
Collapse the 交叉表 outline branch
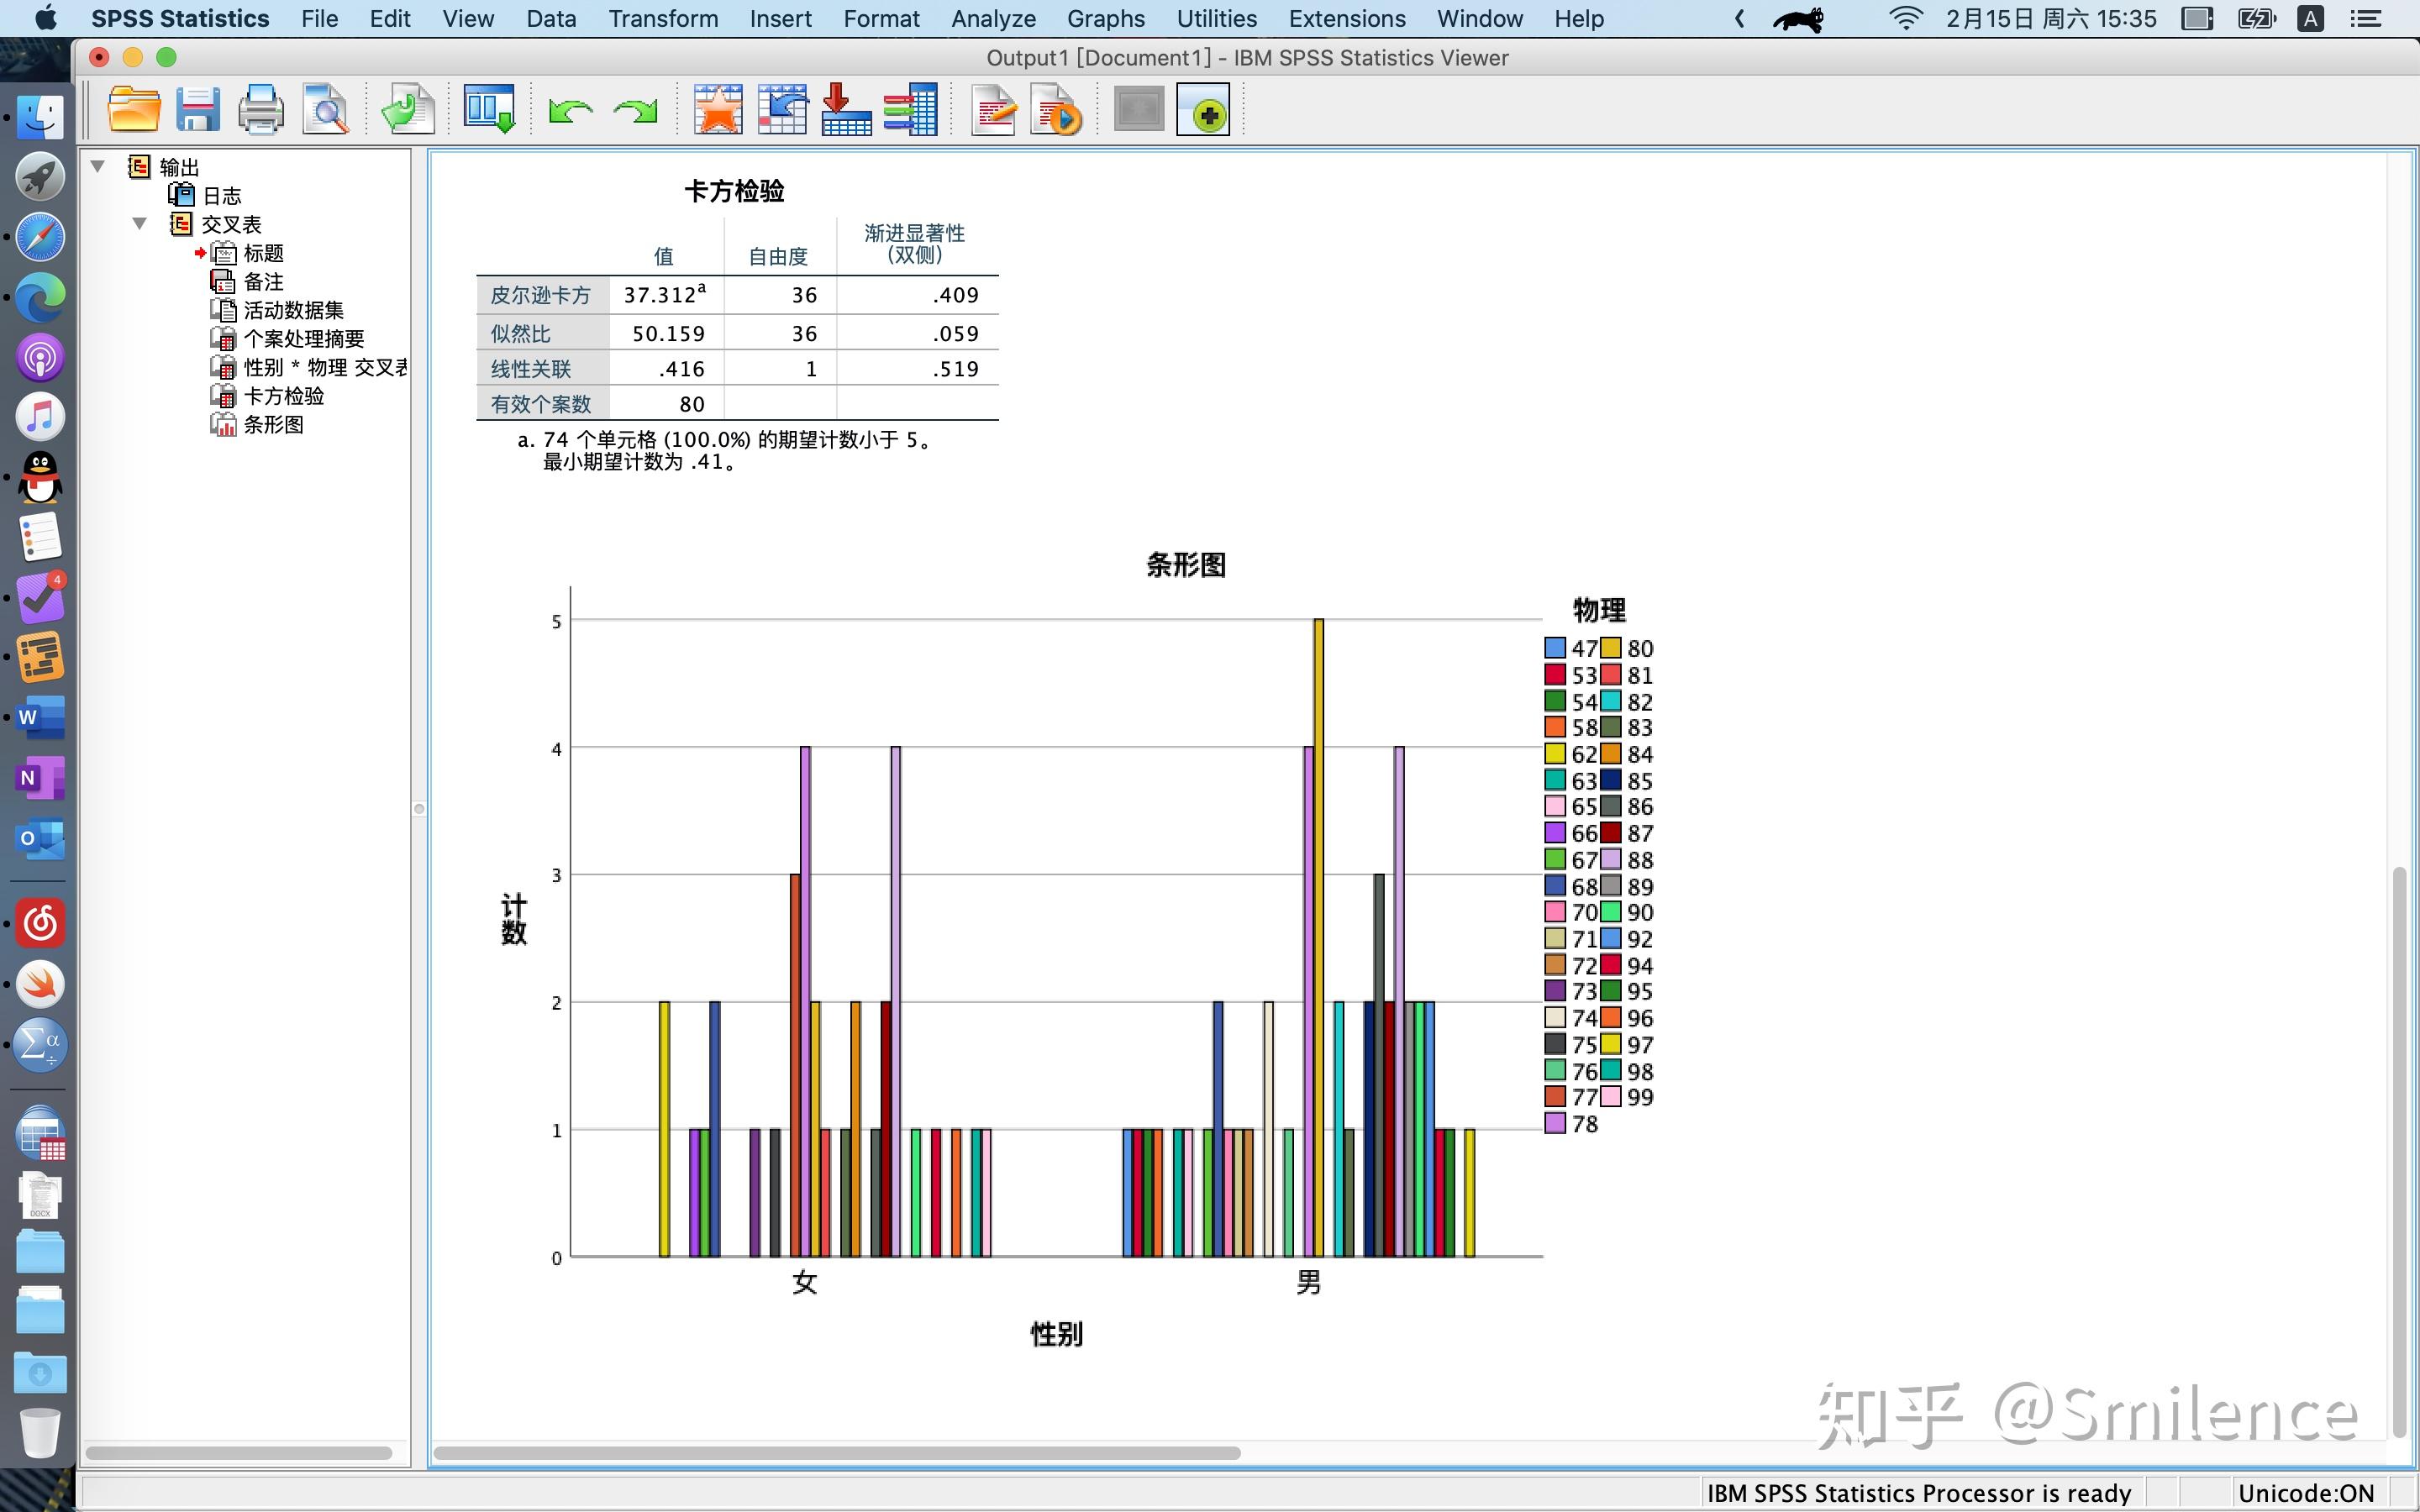[139, 223]
